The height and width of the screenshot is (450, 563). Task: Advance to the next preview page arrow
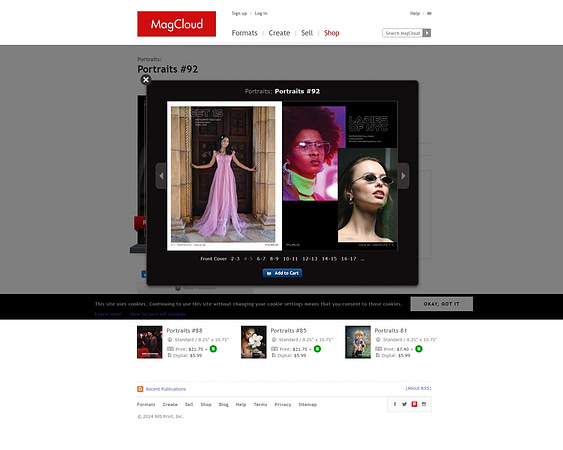tap(403, 176)
